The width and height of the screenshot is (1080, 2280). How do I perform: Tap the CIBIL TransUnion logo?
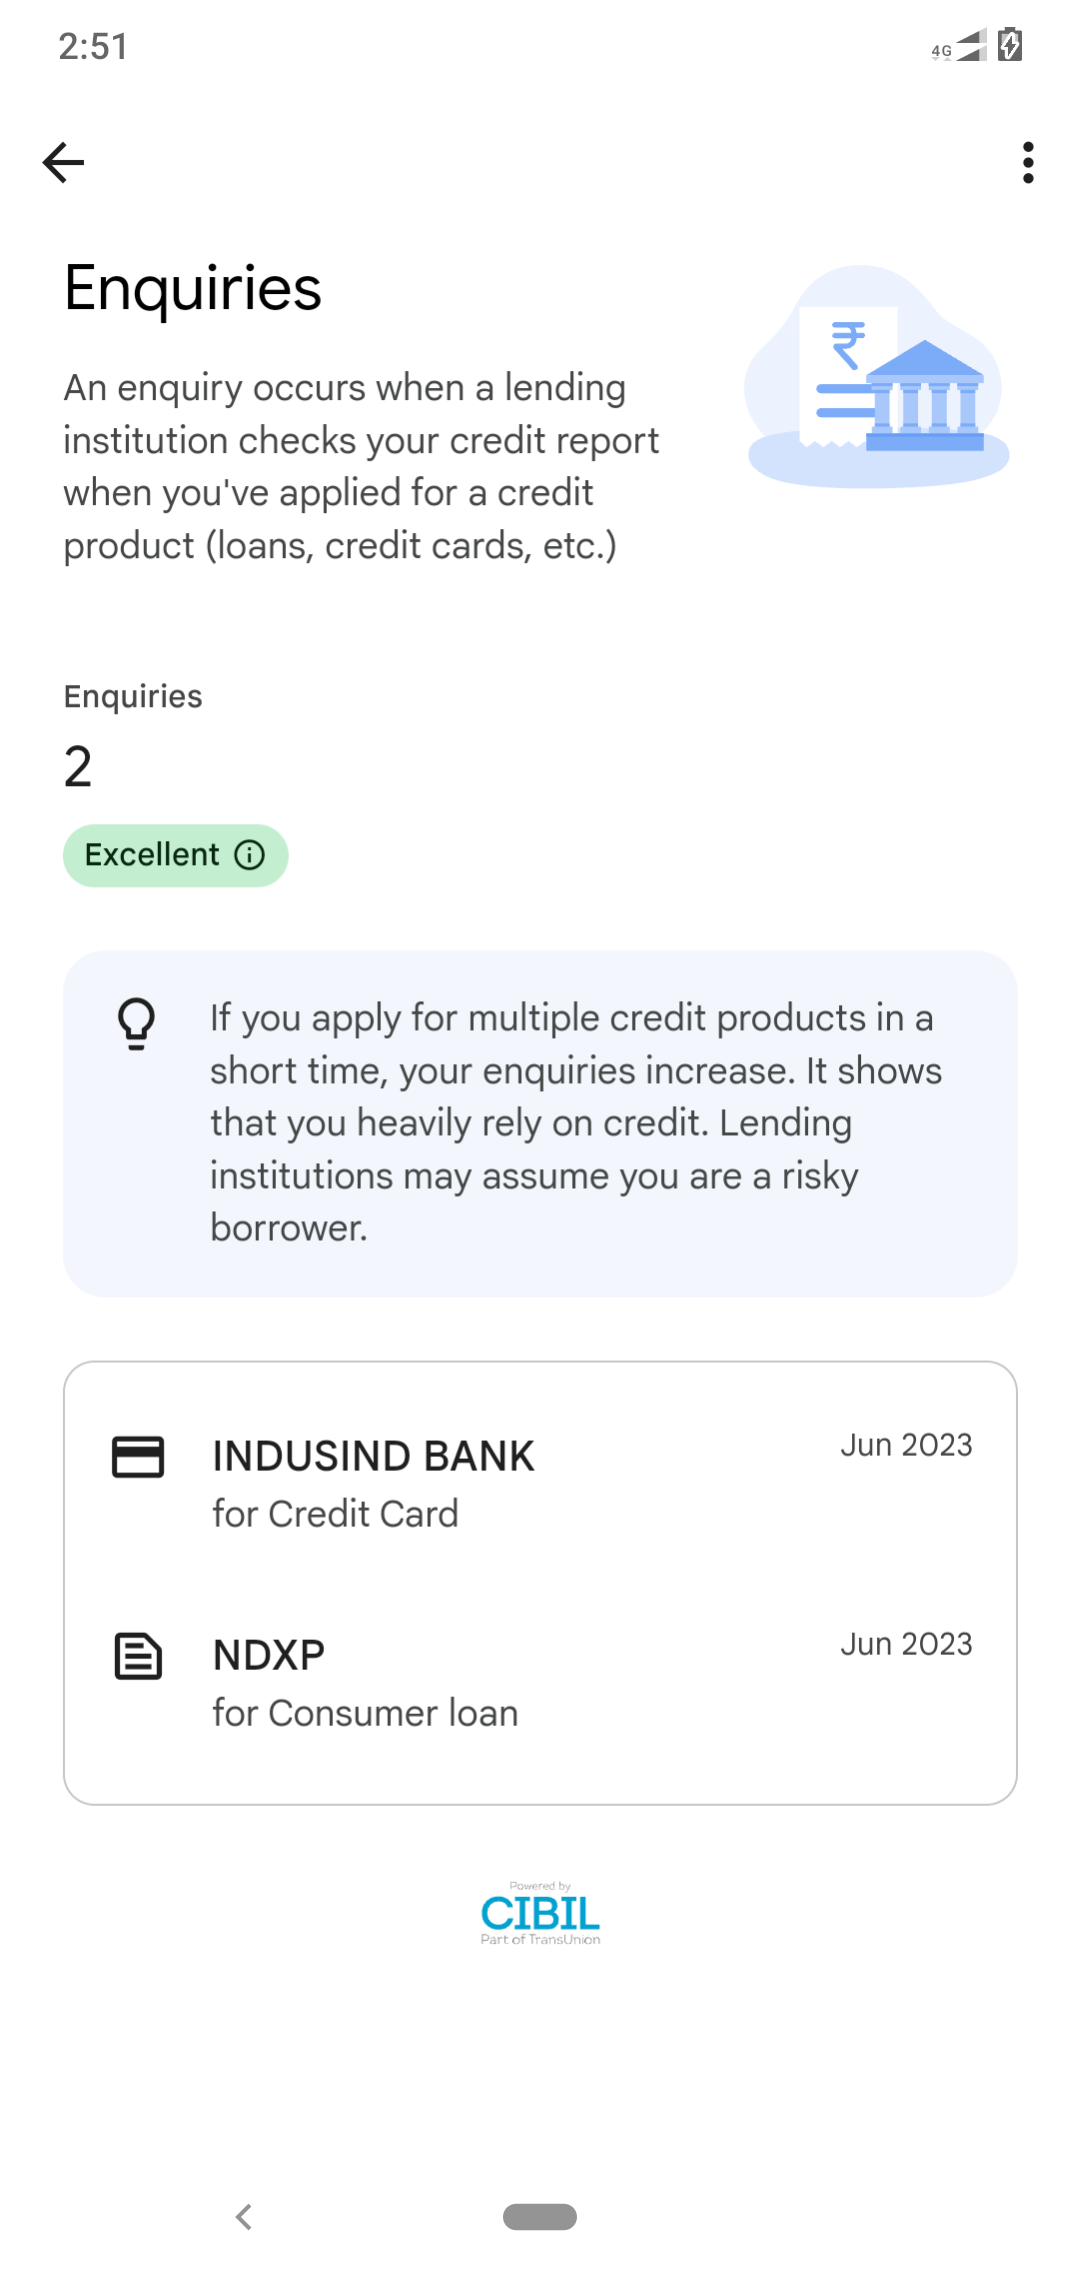pos(540,1913)
